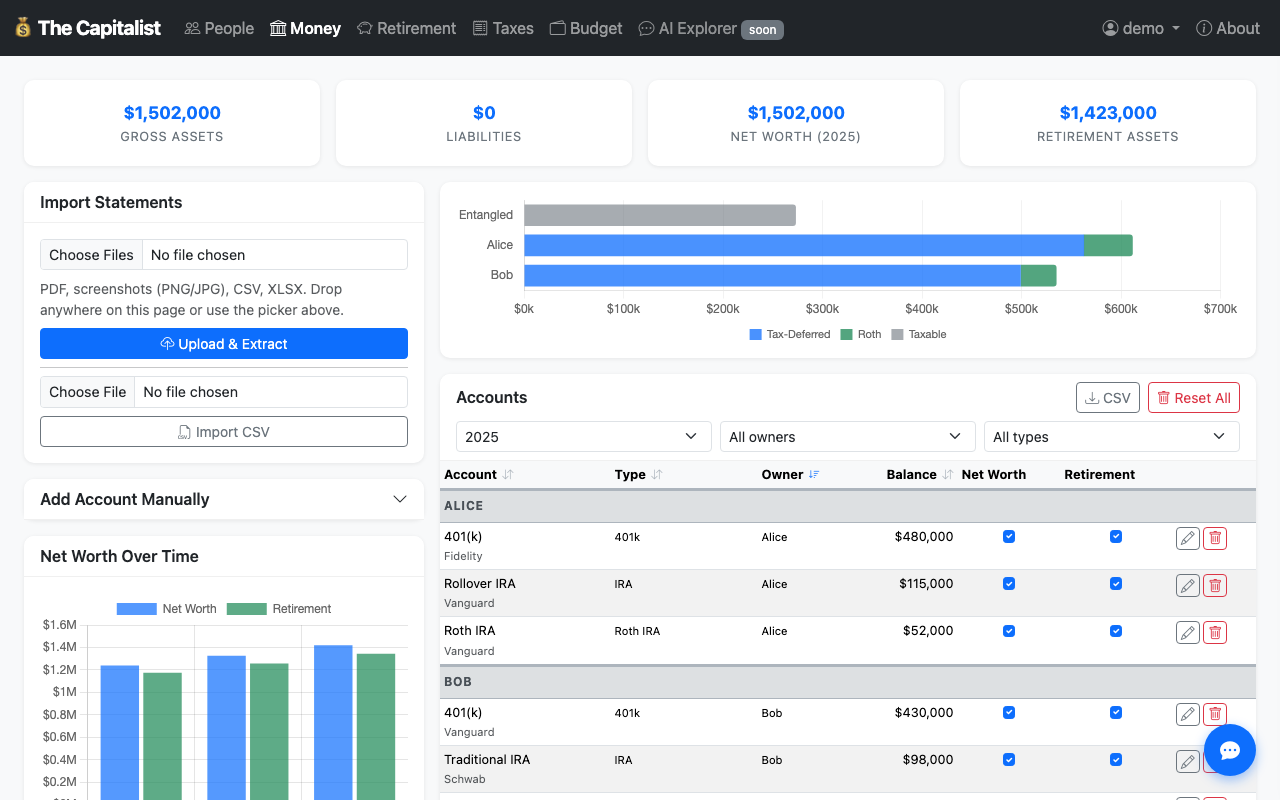Uncheck Net Worth for Alice's 401(k)
Screen dimensions: 1280x800
click(x=1009, y=537)
